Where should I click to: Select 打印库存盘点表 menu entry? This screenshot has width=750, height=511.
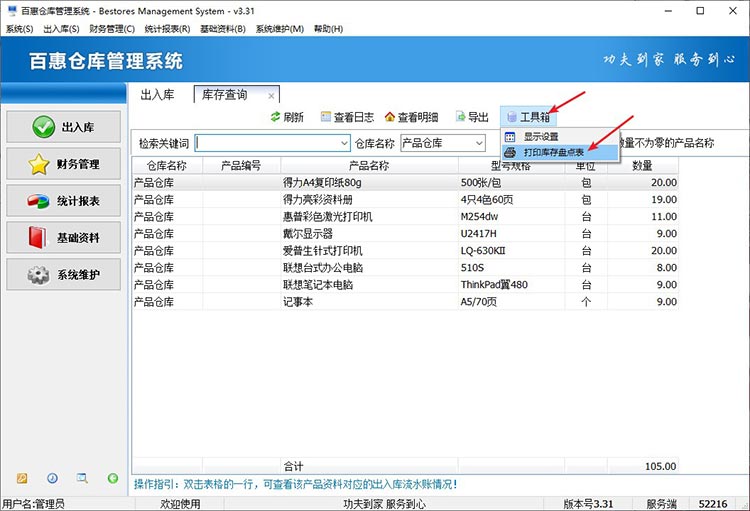(560, 153)
